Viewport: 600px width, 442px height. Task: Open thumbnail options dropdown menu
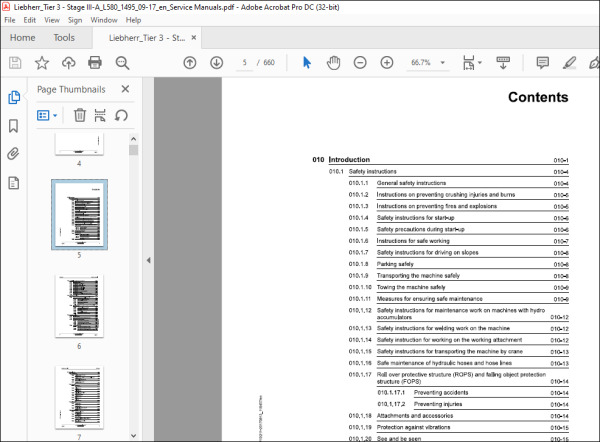pyautogui.click(x=47, y=115)
